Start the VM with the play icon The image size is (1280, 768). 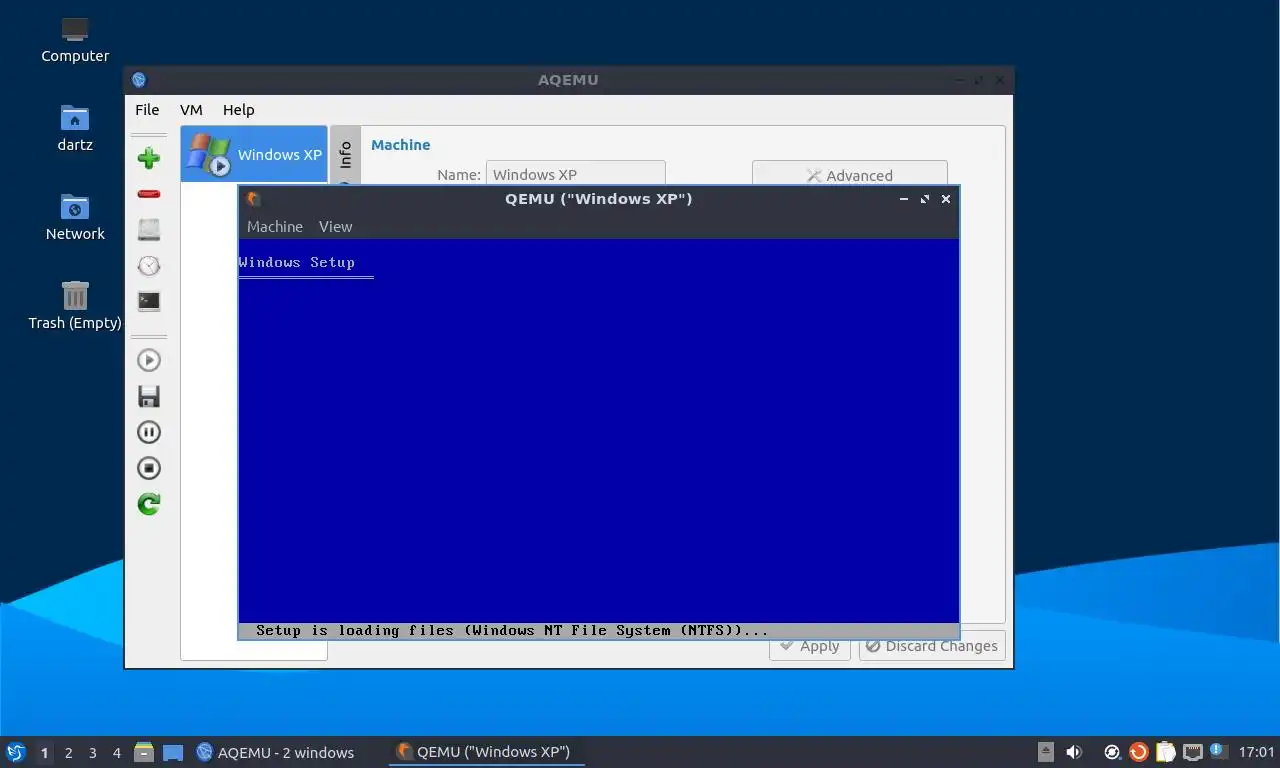149,360
